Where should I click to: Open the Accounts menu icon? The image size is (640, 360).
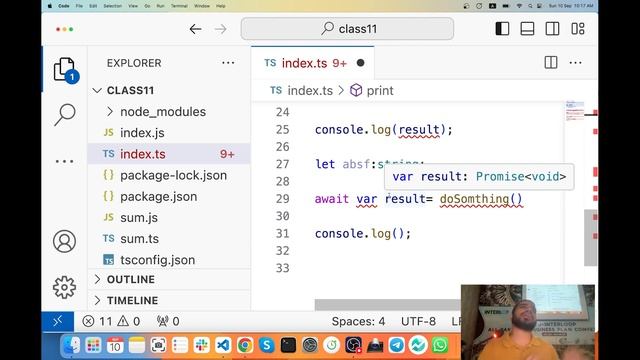(x=64, y=241)
